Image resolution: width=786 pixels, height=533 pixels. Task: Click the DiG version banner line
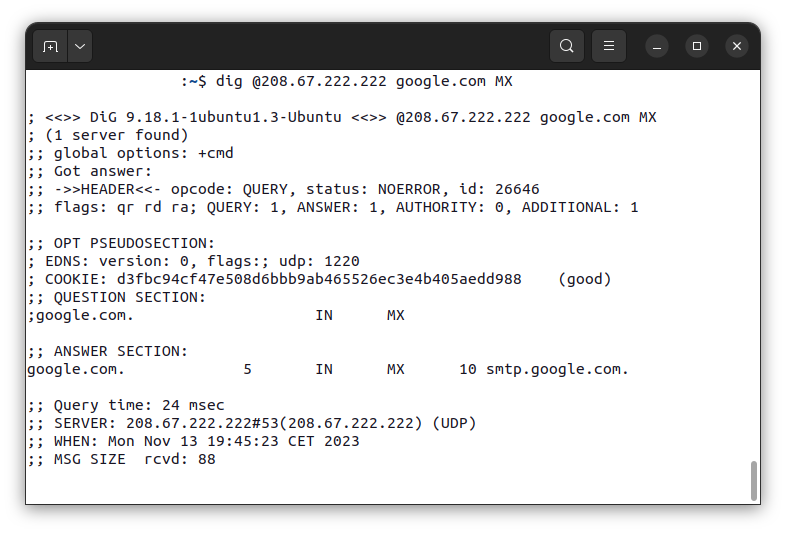click(342, 117)
